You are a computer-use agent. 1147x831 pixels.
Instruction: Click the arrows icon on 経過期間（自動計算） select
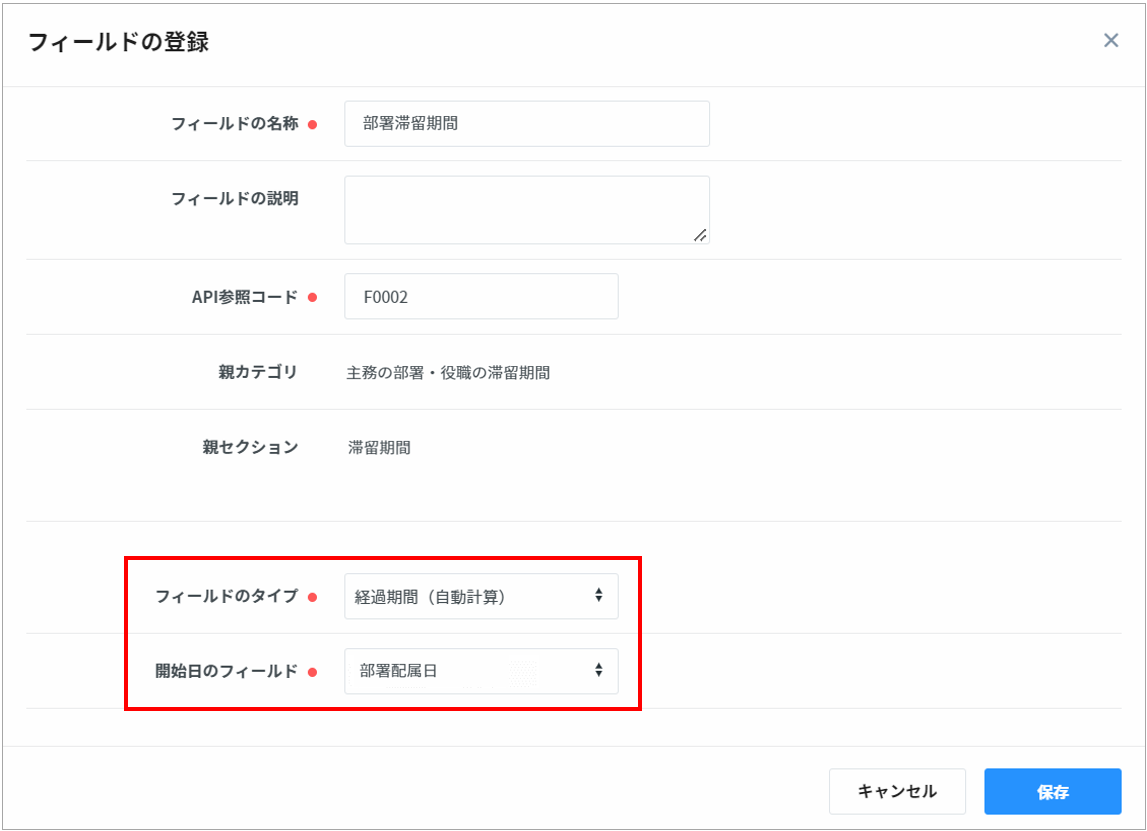click(x=599, y=596)
